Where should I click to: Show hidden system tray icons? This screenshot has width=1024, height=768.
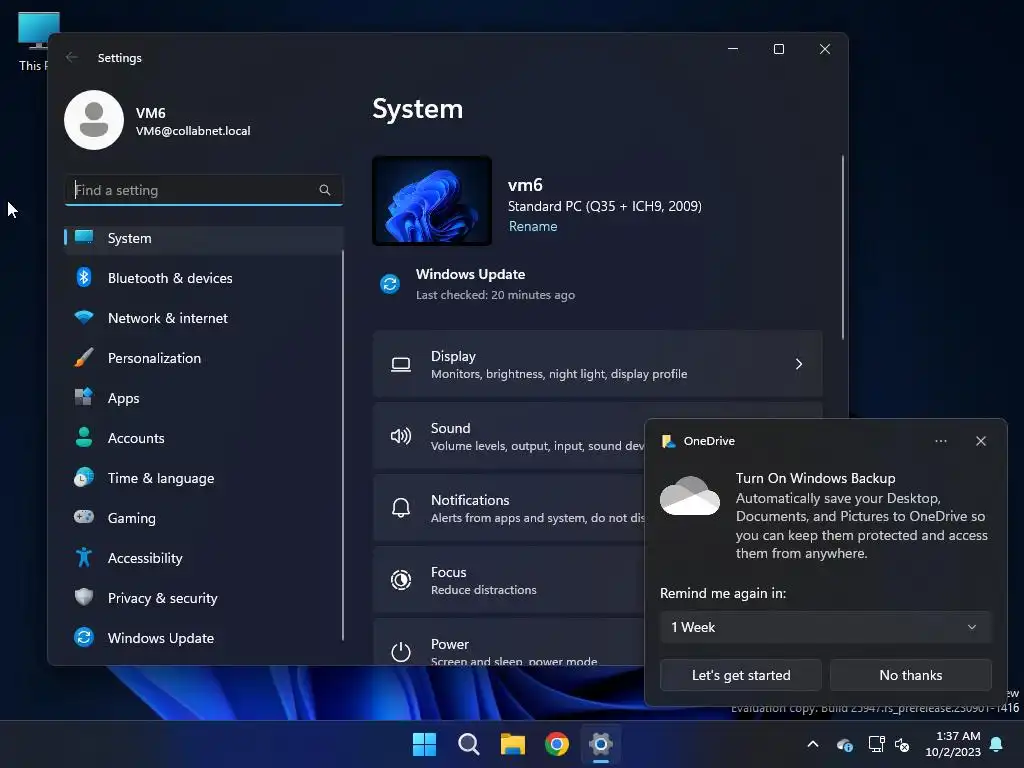[812, 744]
